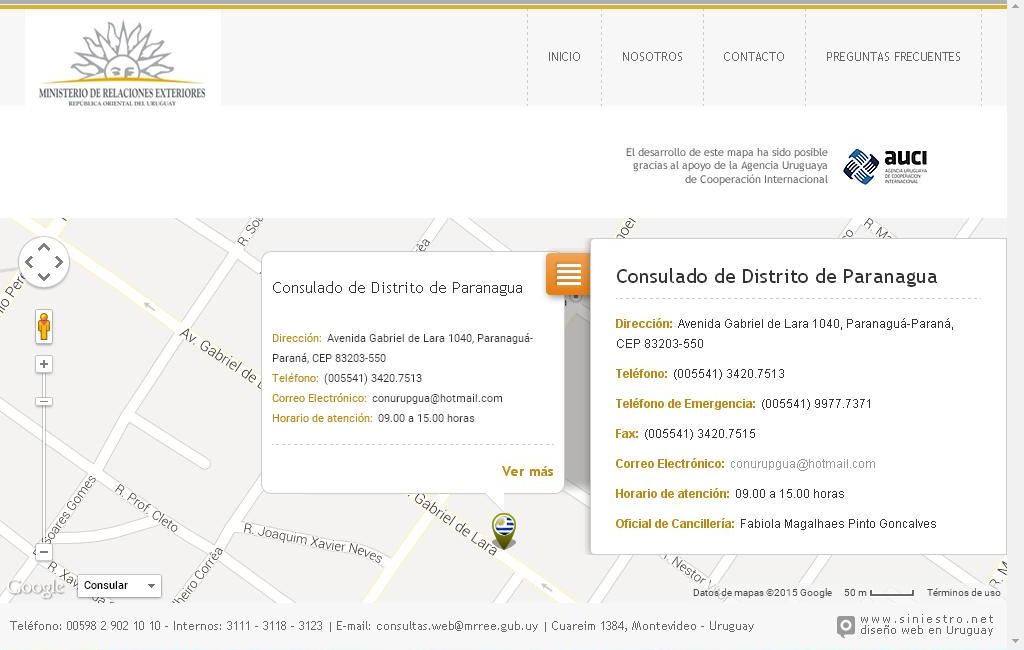Select the Street View pegman icon
The width and height of the screenshot is (1024, 650).
coord(44,326)
